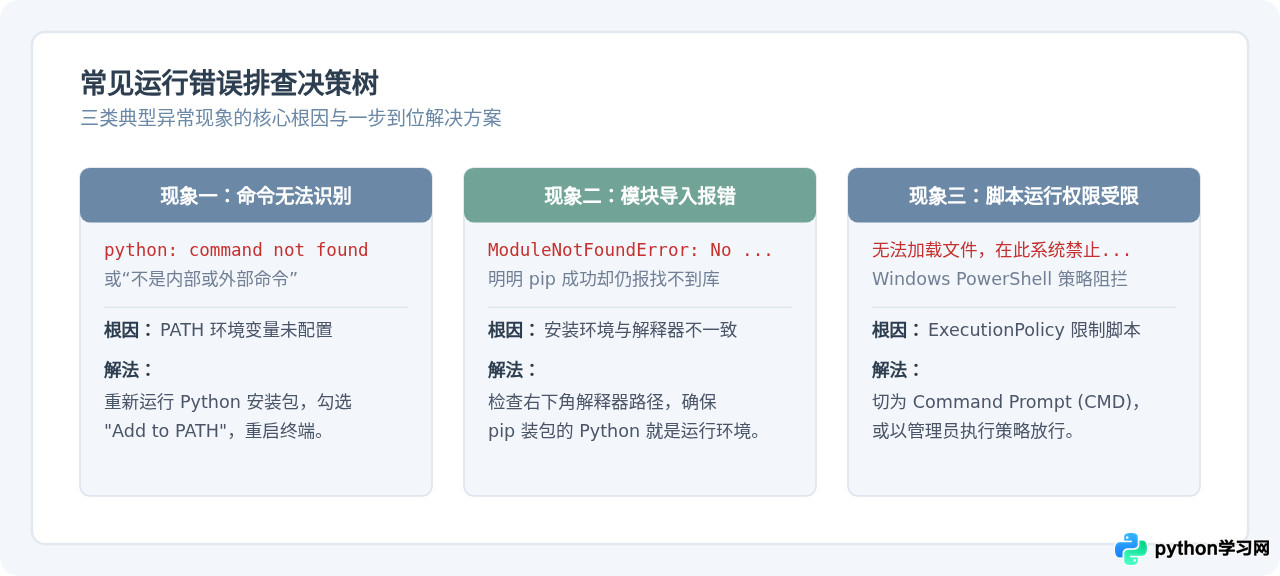Click 解法 label in the 现象一 card
Viewport: 1280px width, 576px height.
click(129, 370)
